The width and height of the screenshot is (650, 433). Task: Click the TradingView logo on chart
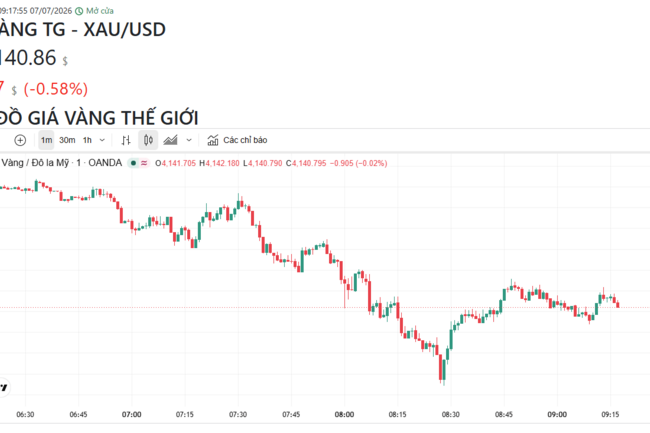pos(3,387)
